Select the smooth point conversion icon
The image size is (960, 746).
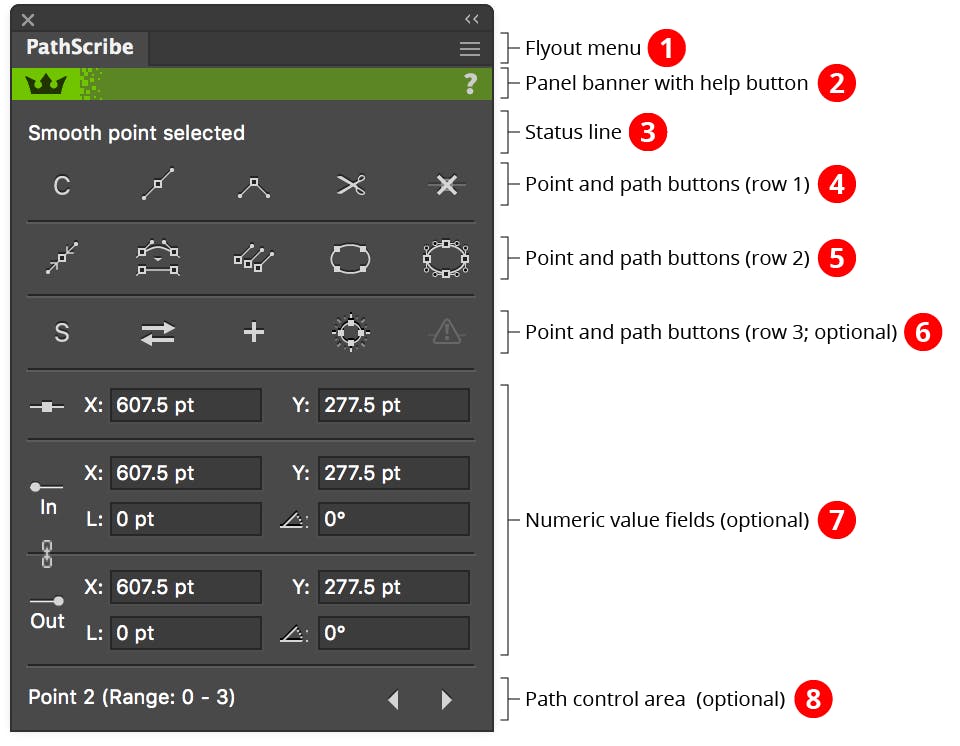point(157,185)
